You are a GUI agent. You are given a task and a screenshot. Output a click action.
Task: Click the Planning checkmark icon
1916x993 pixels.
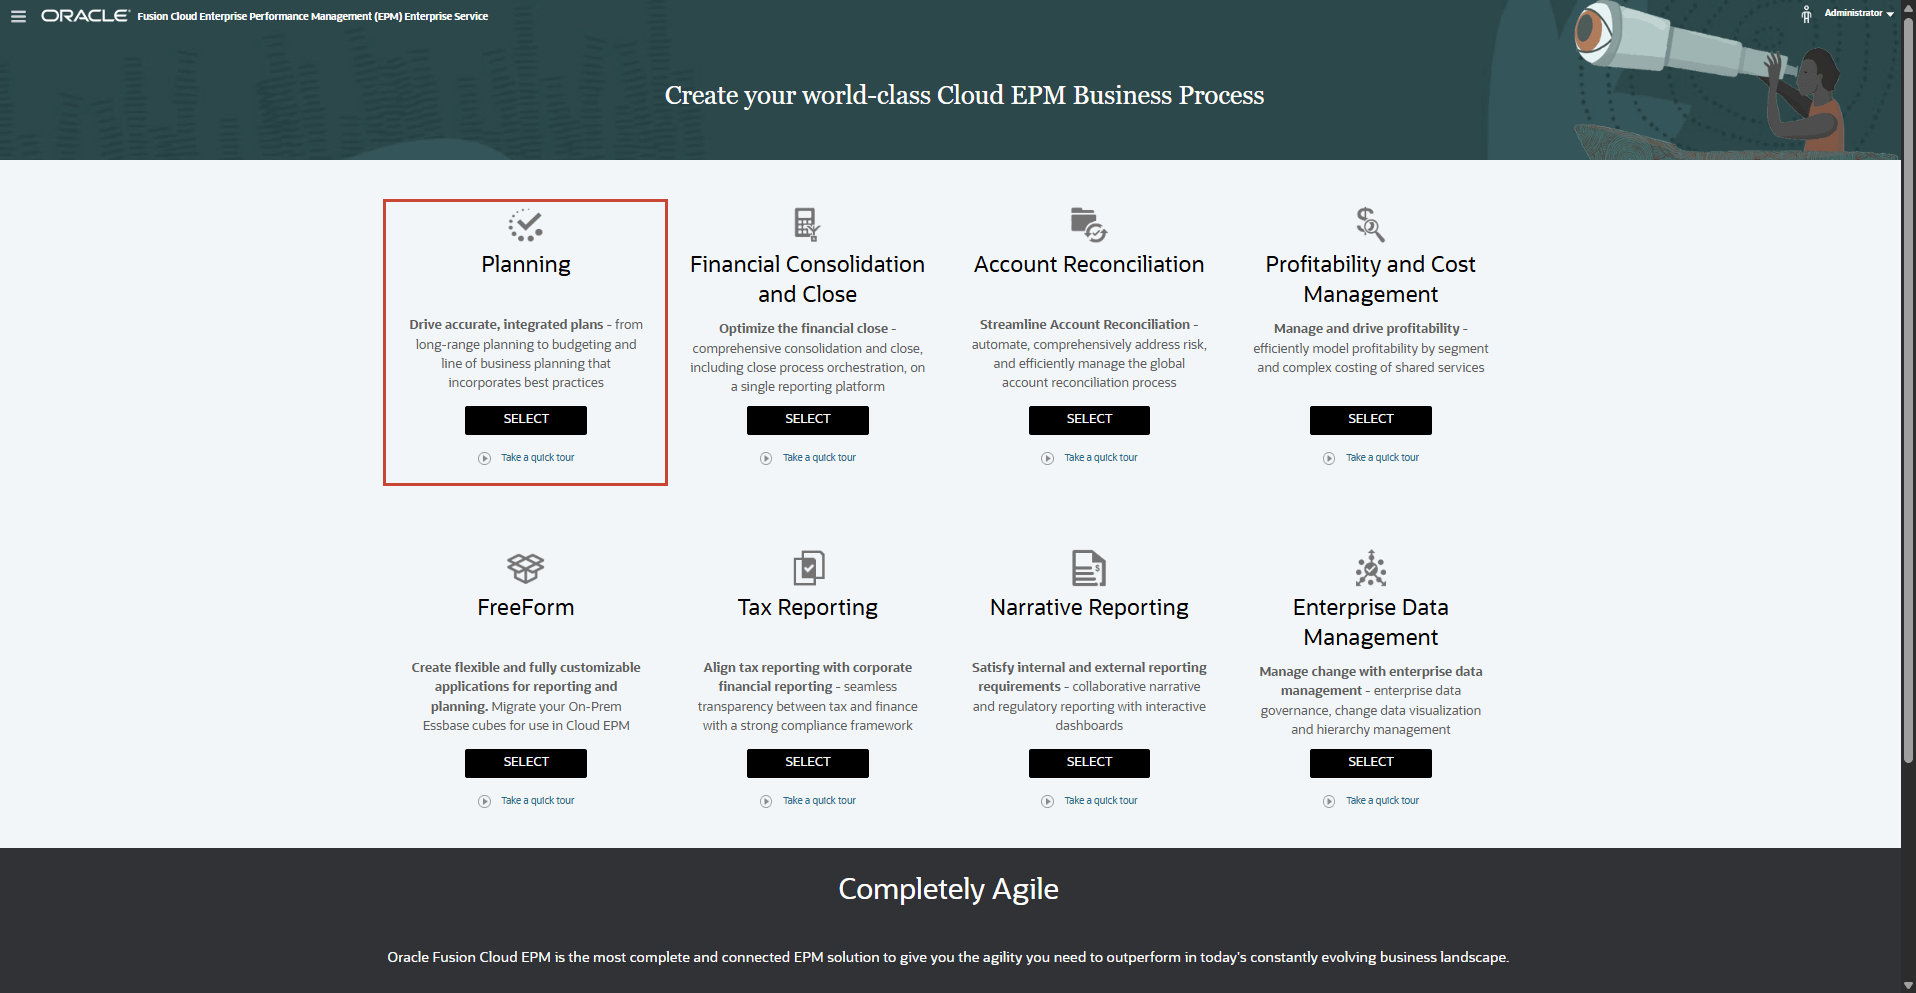tap(526, 224)
